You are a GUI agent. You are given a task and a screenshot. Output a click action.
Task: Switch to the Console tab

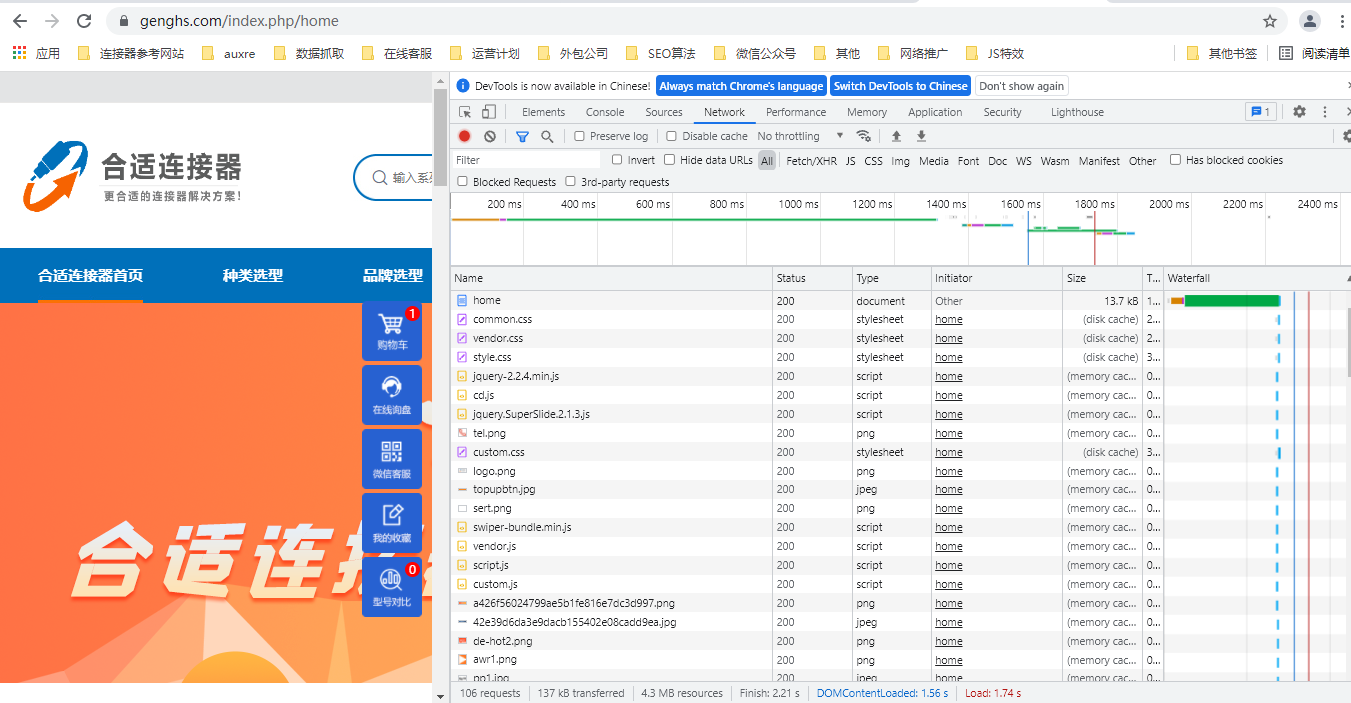click(x=605, y=112)
